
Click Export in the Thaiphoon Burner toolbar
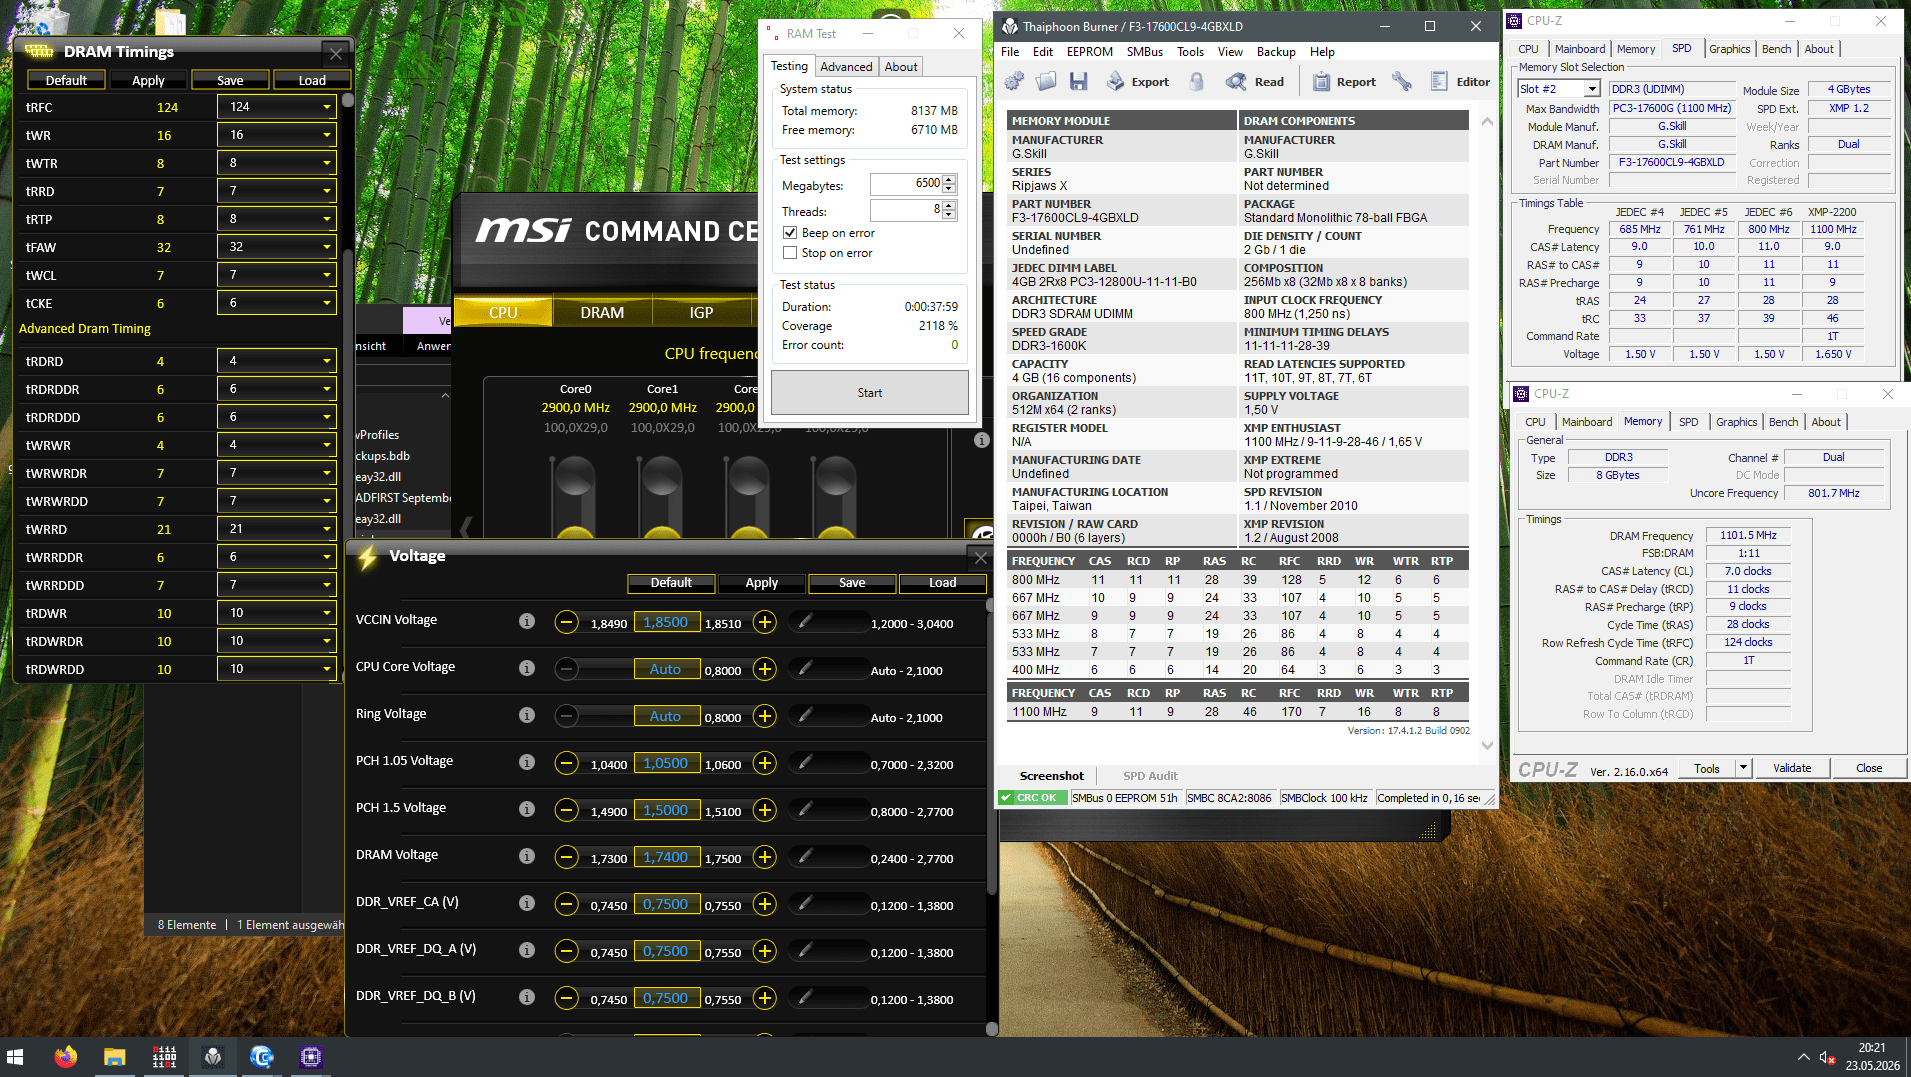1138,81
